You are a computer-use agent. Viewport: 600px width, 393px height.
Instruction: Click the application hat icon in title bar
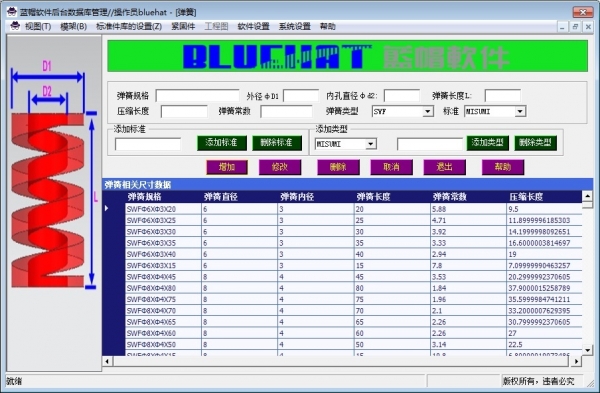click(12, 12)
